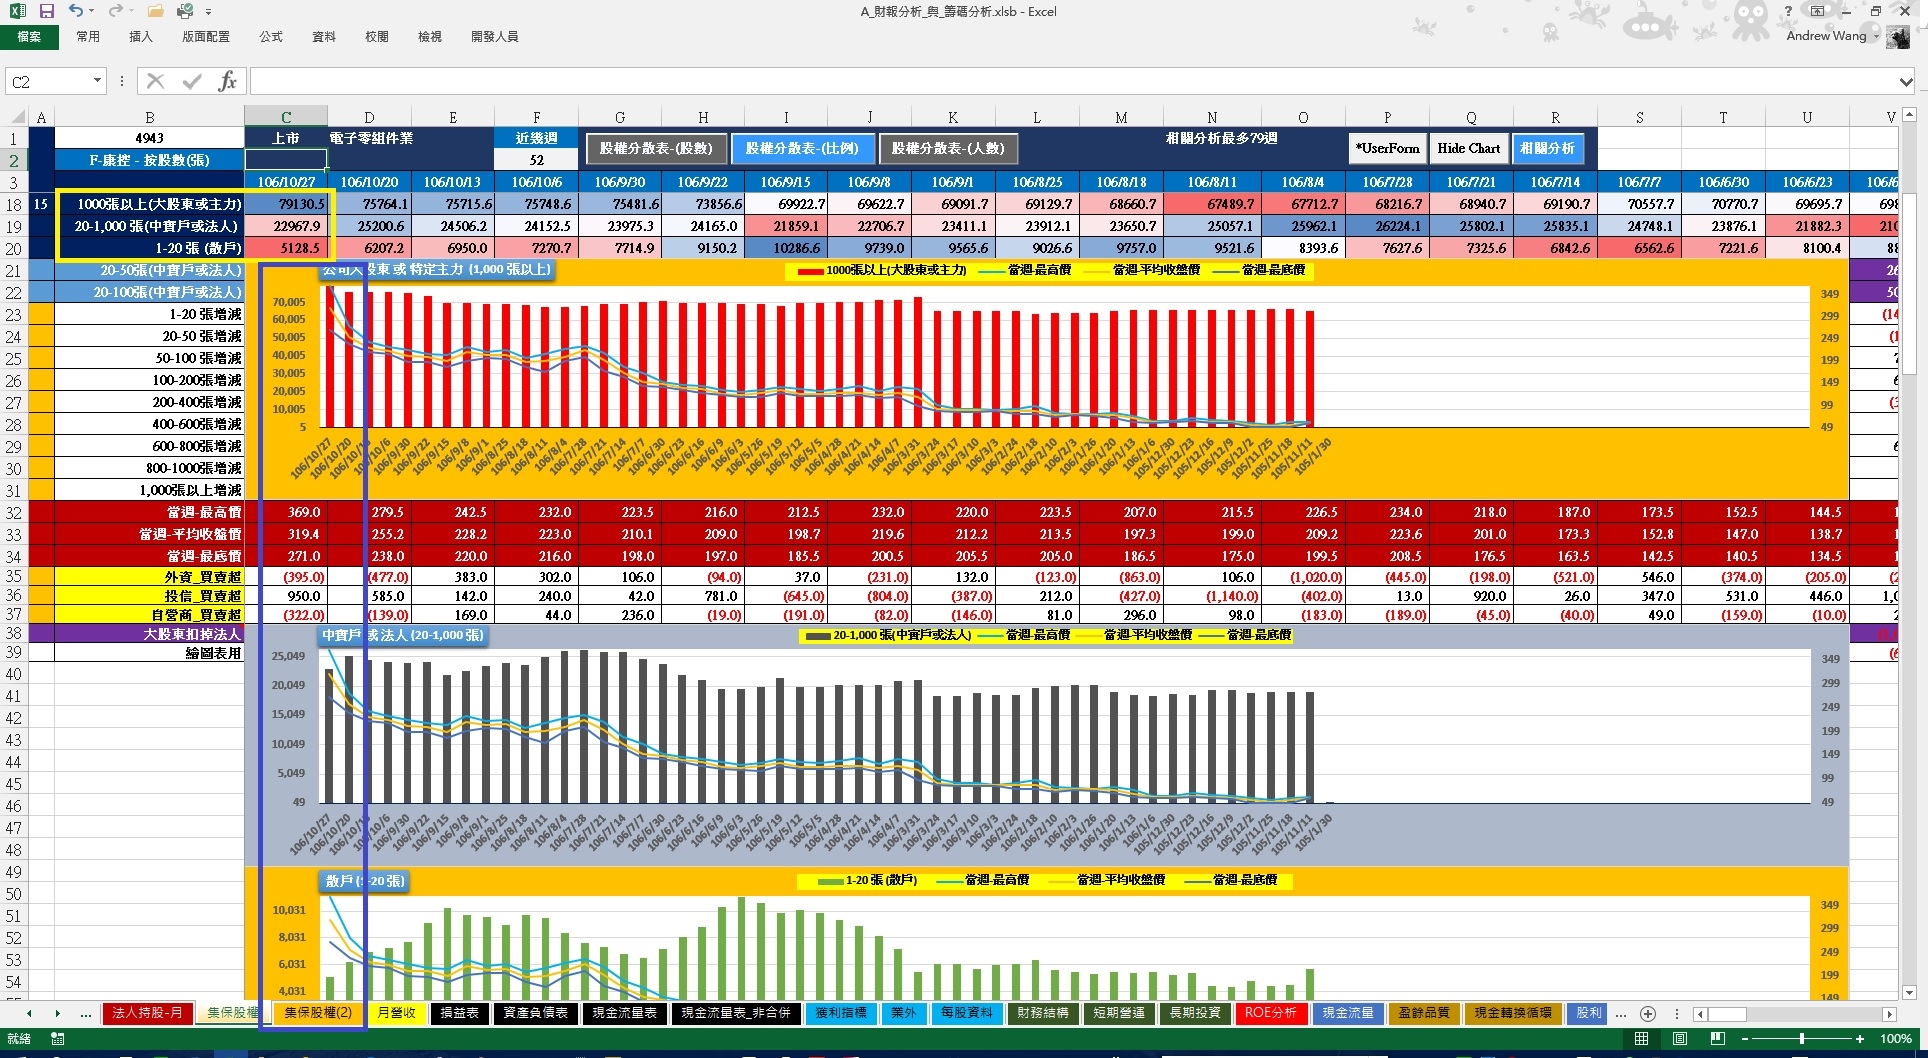Switch to 資料 ribbon tab
The height and width of the screenshot is (1058, 1928).
tap(324, 37)
